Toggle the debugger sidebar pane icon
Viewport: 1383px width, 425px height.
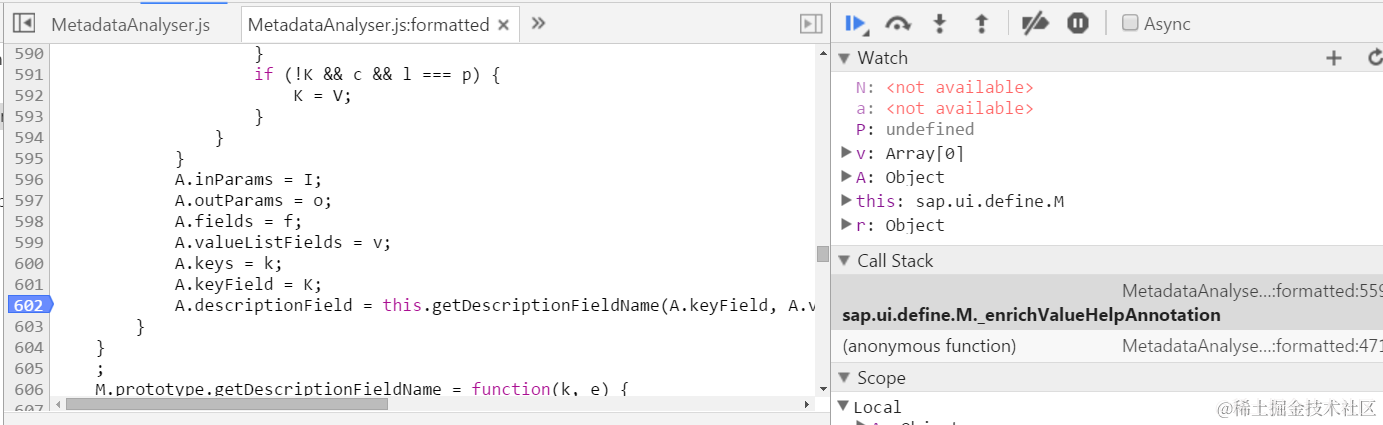click(x=811, y=23)
